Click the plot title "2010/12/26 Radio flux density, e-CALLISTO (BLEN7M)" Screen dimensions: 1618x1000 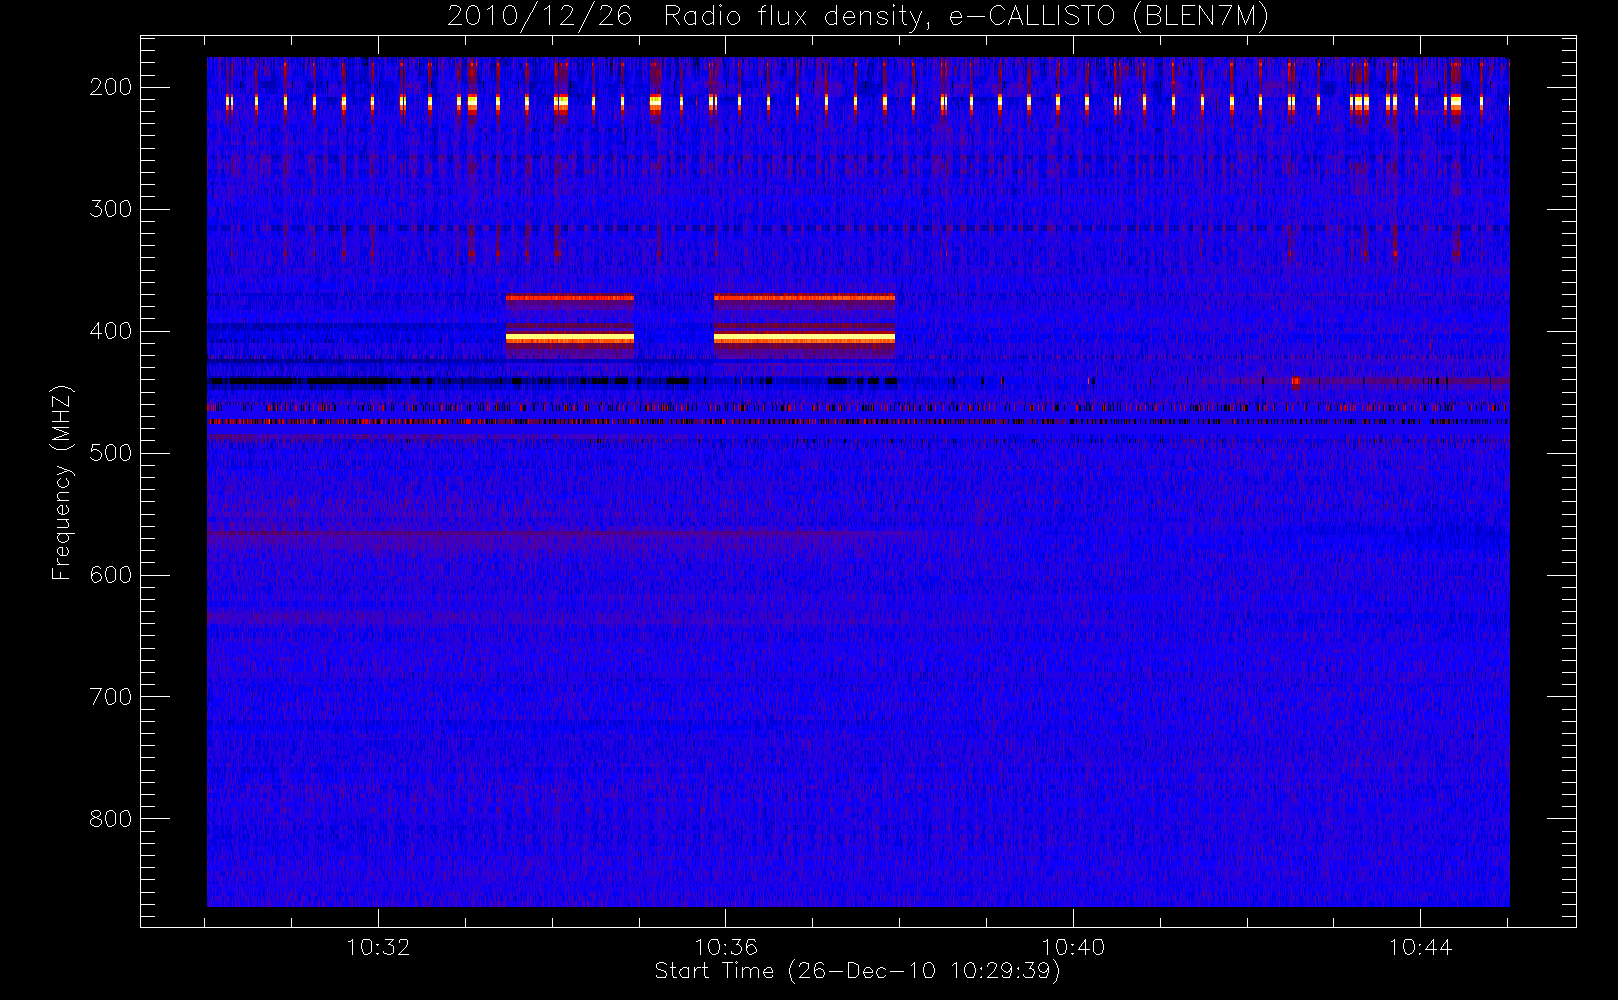[x=858, y=17]
